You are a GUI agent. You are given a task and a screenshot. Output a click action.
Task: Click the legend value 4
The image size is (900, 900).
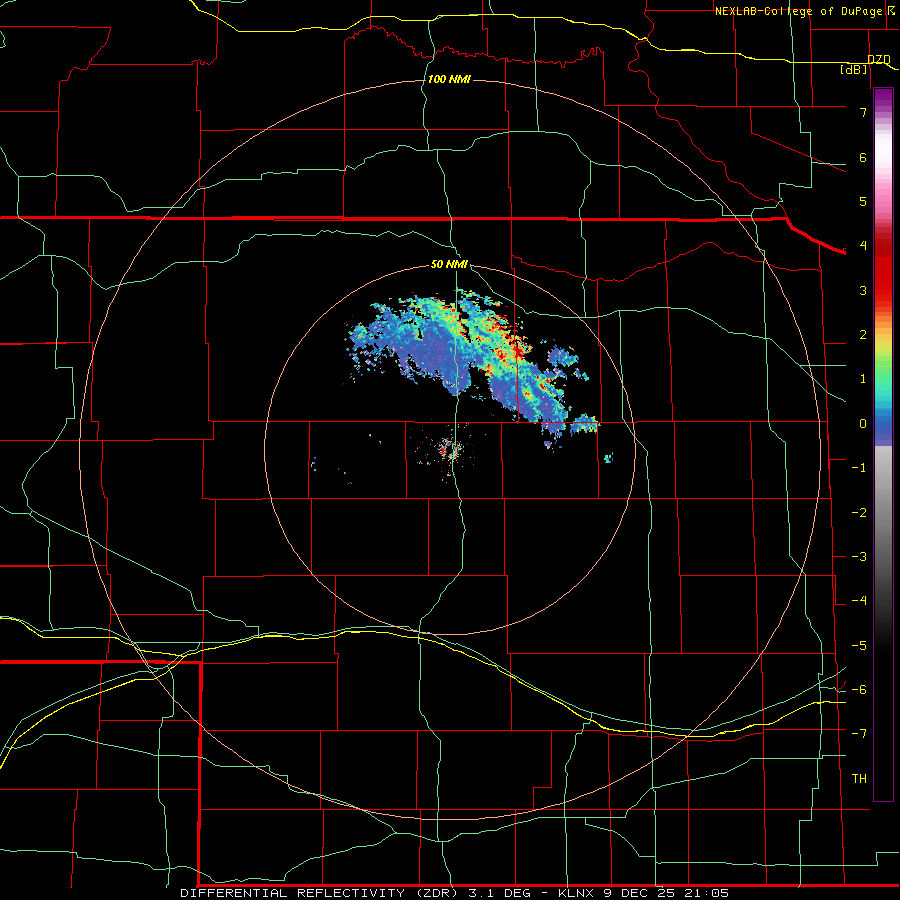pyautogui.click(x=863, y=246)
